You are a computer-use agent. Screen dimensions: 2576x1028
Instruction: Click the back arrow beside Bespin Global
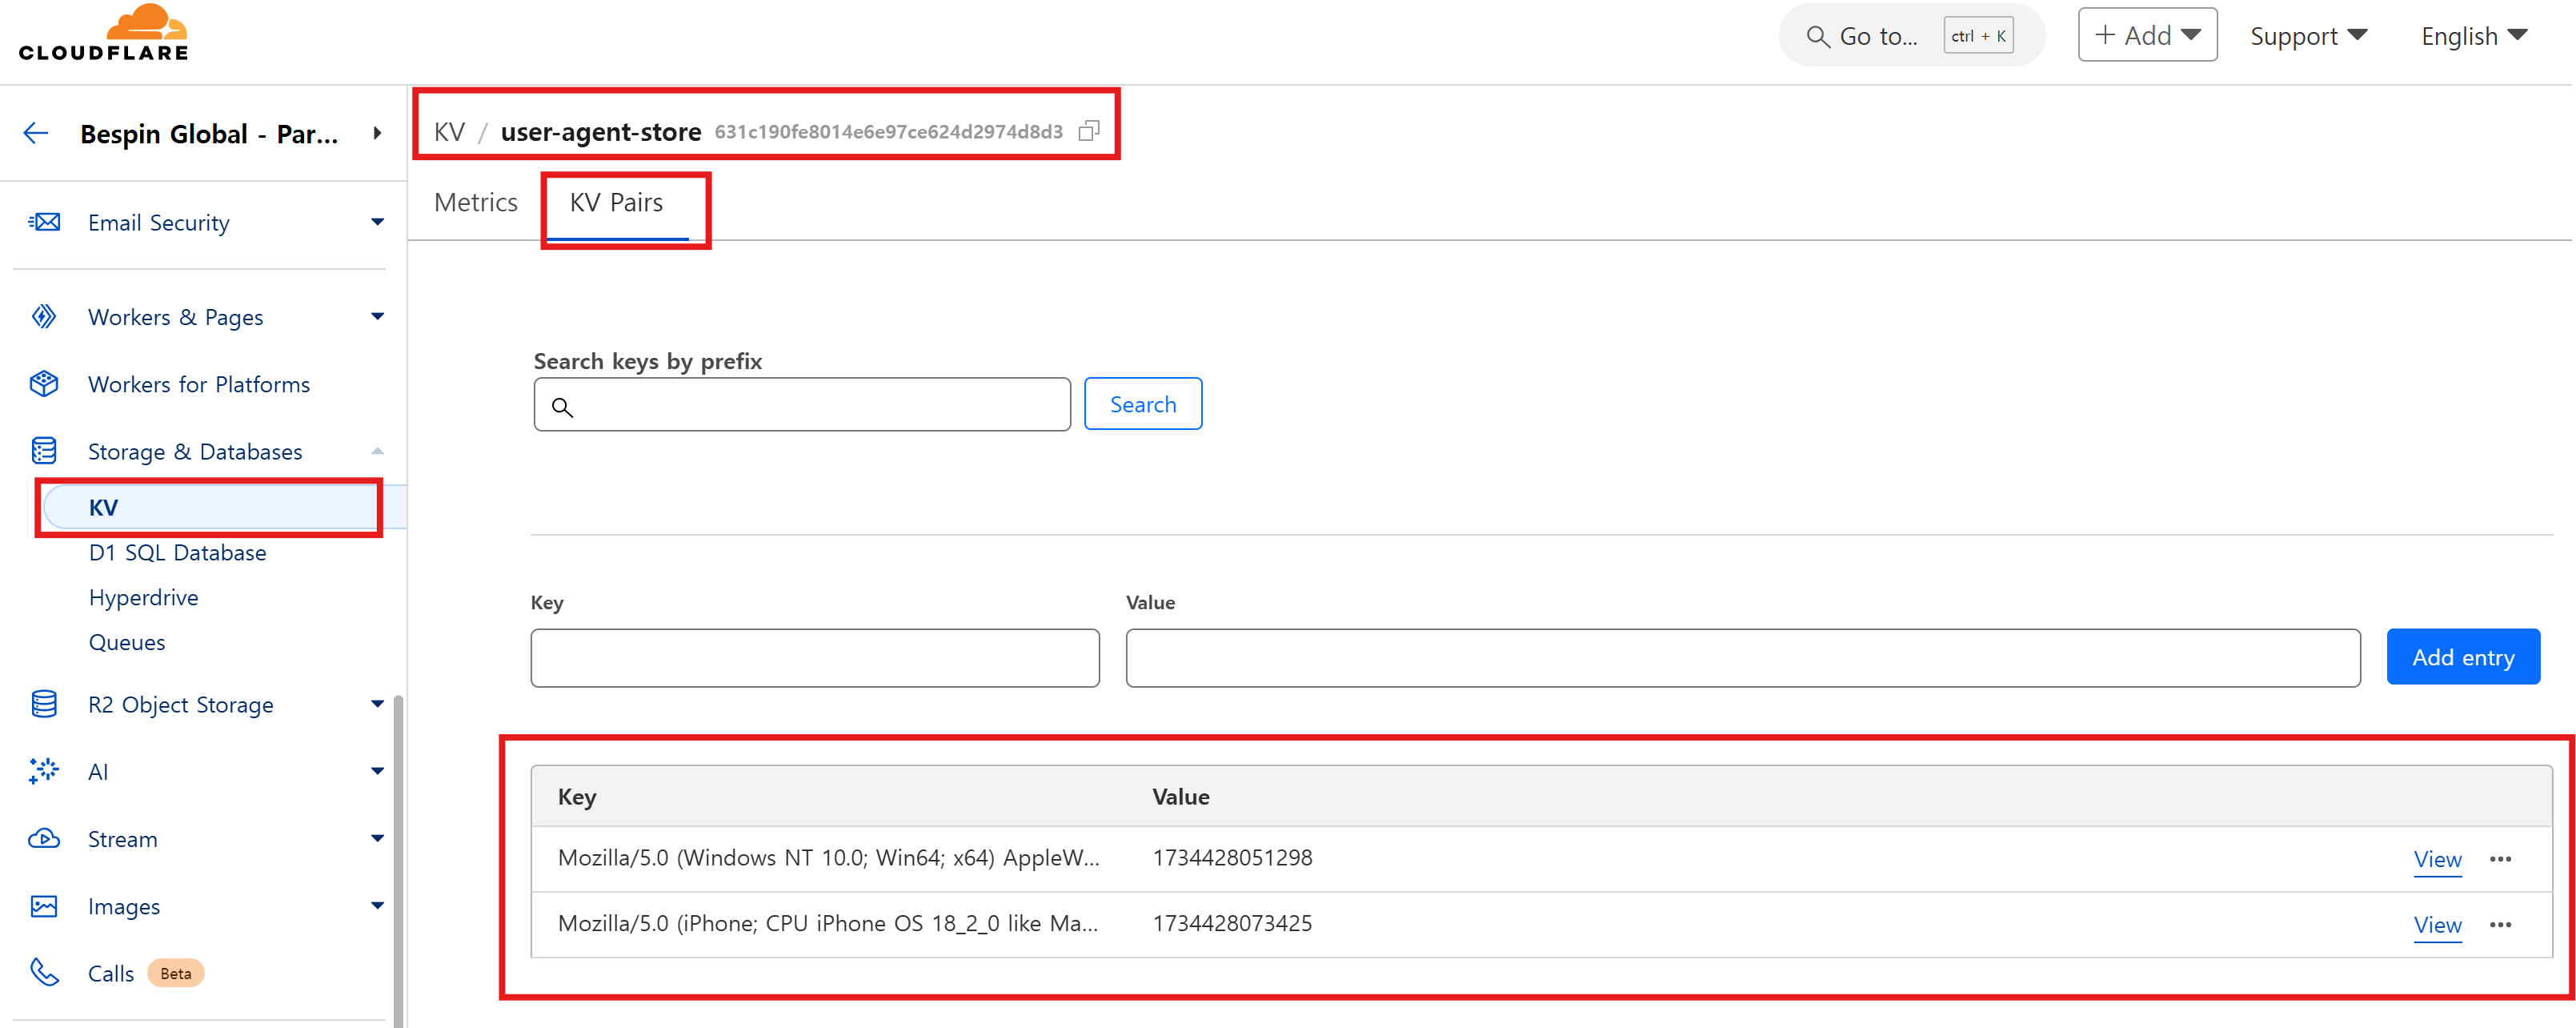click(36, 133)
